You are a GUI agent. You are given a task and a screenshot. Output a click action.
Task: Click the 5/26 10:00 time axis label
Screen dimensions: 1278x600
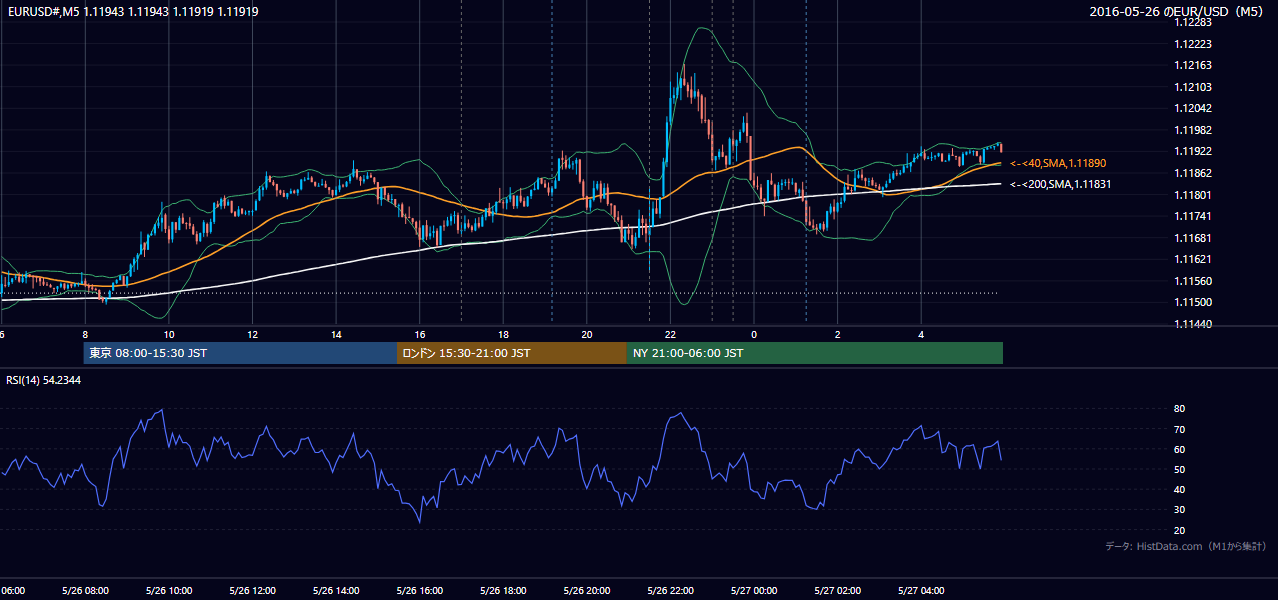click(168, 590)
